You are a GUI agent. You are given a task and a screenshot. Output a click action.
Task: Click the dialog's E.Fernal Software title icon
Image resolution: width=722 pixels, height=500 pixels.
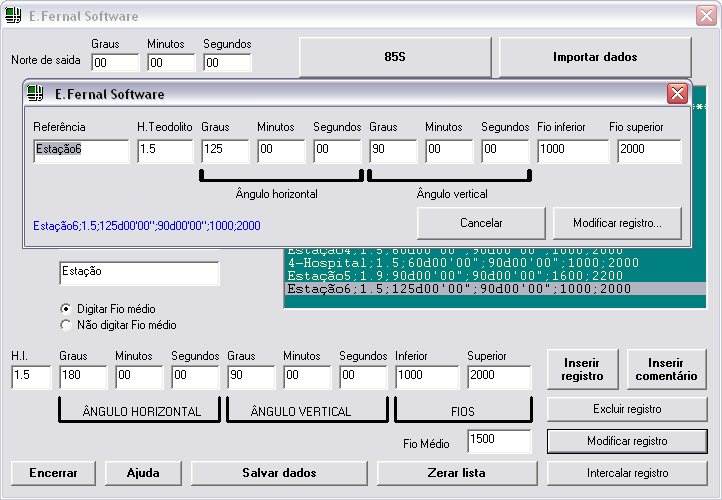tap(36, 94)
